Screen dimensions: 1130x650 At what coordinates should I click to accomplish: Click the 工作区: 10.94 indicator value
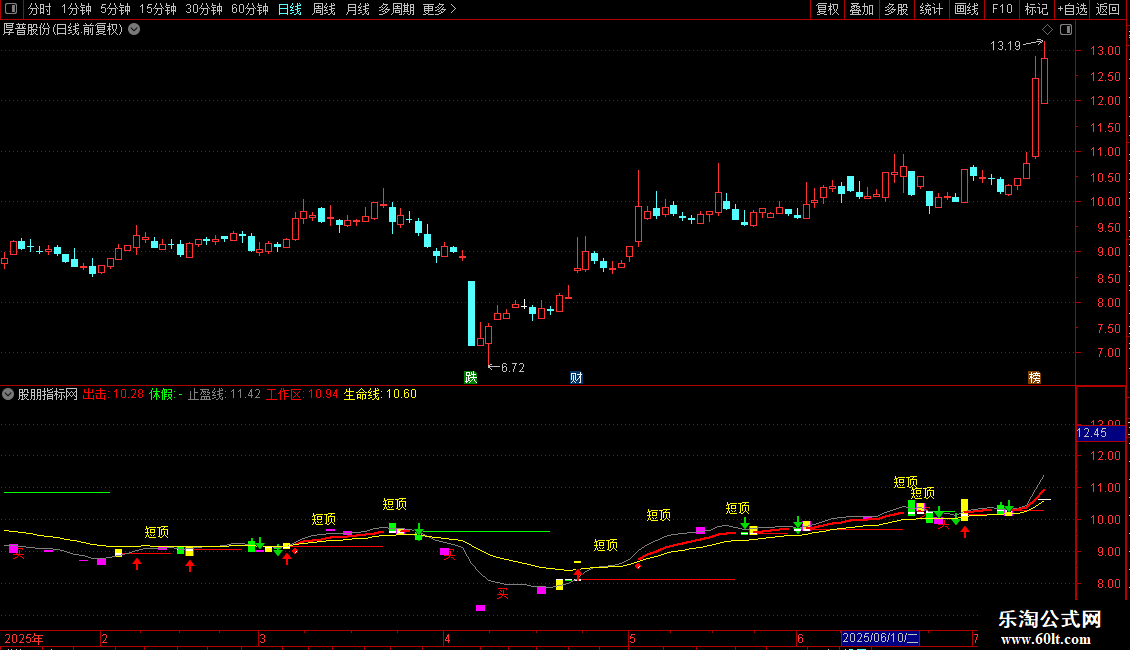pos(302,394)
